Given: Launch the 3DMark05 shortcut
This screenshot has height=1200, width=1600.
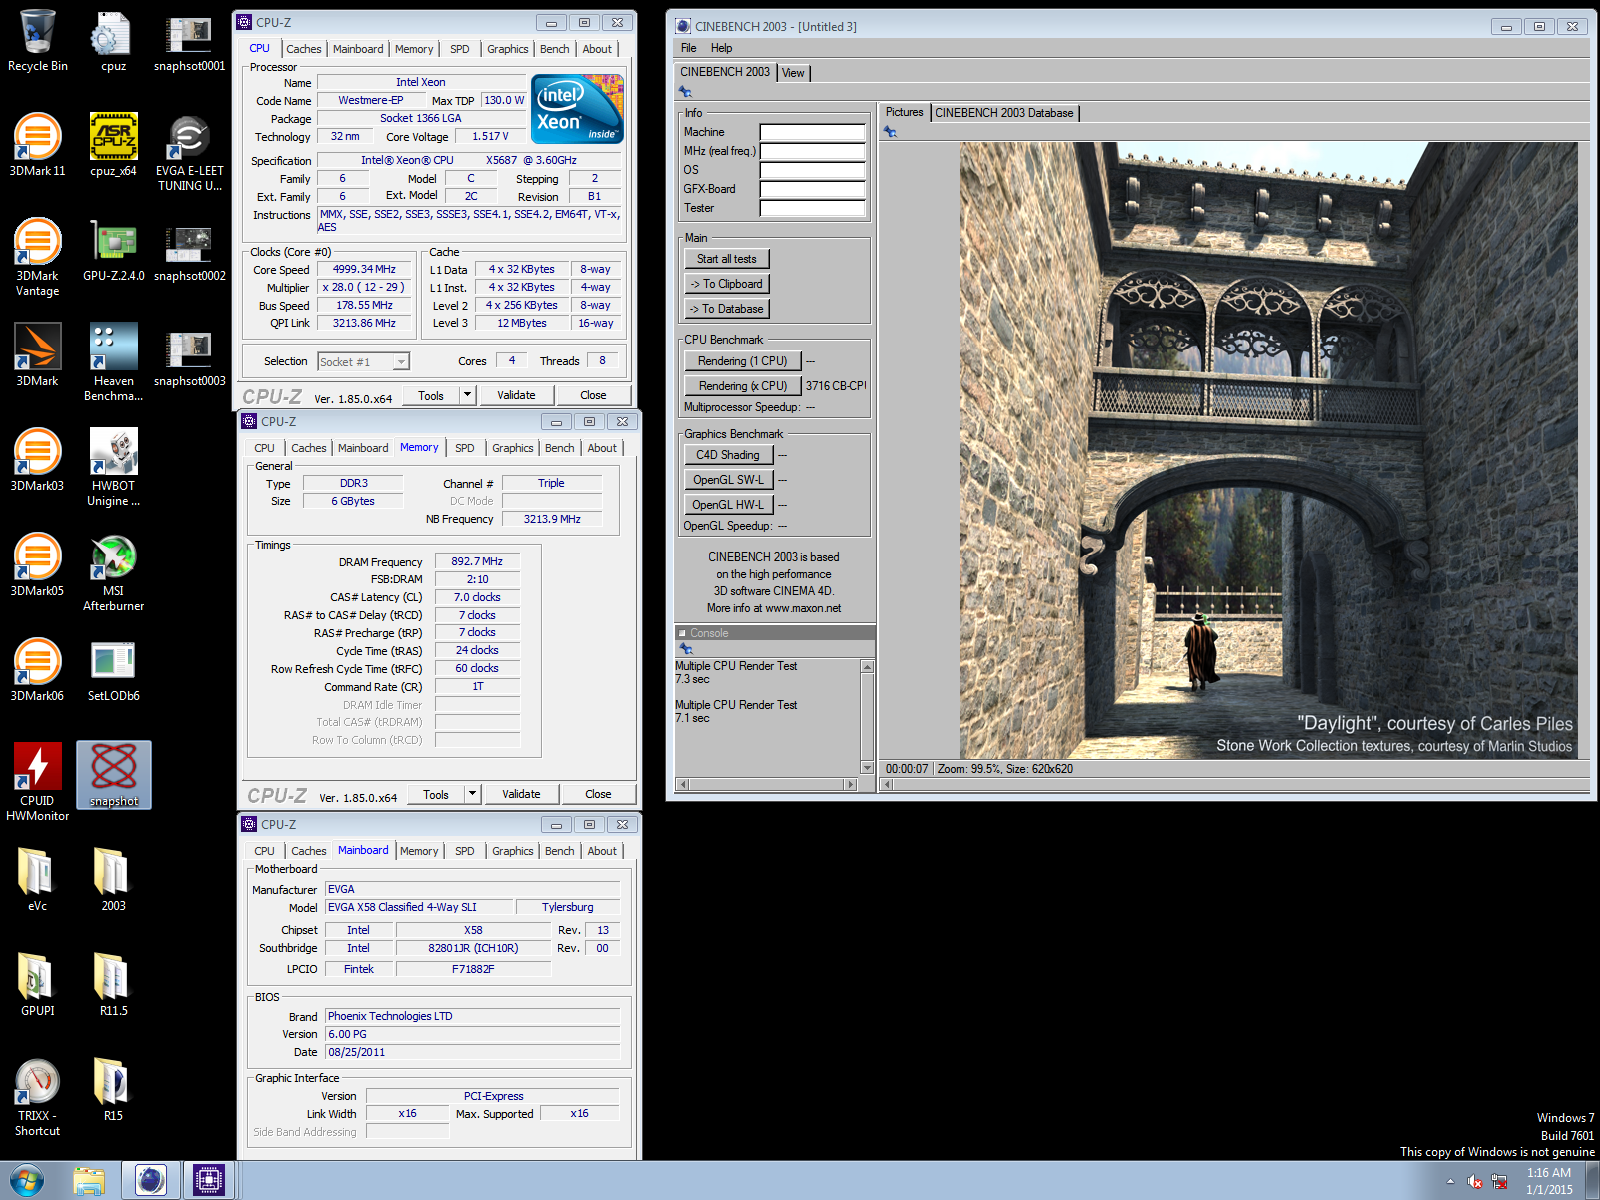Looking at the screenshot, I should pyautogui.click(x=37, y=566).
